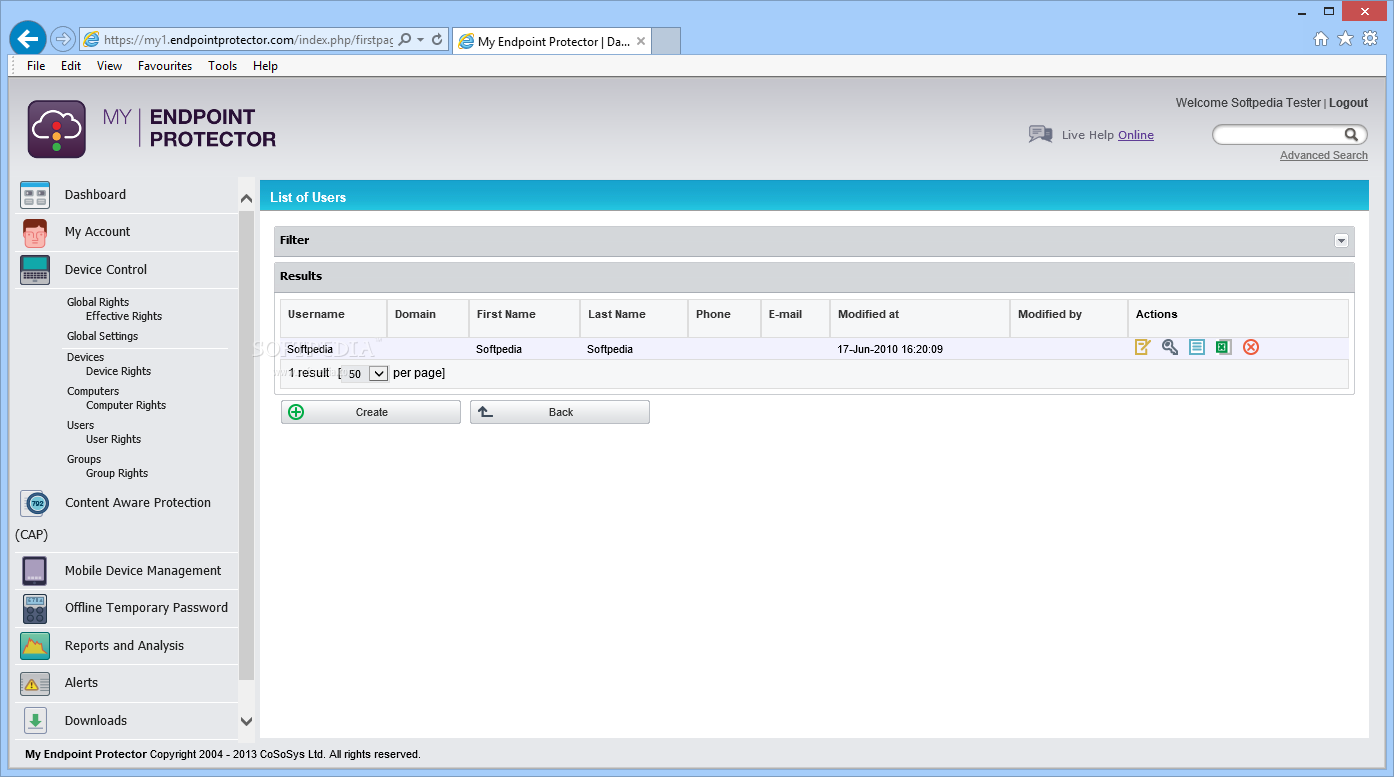Click the My Account face icon
Viewport: 1394px width, 777px height.
point(35,232)
